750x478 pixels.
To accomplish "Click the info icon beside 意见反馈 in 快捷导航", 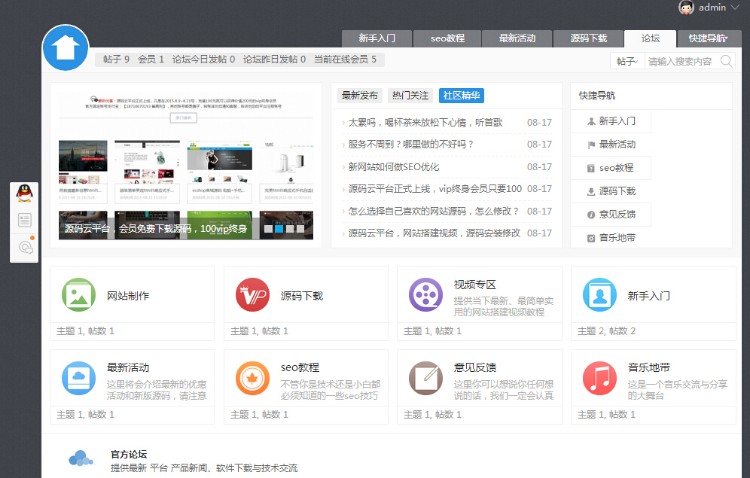I will coord(591,214).
